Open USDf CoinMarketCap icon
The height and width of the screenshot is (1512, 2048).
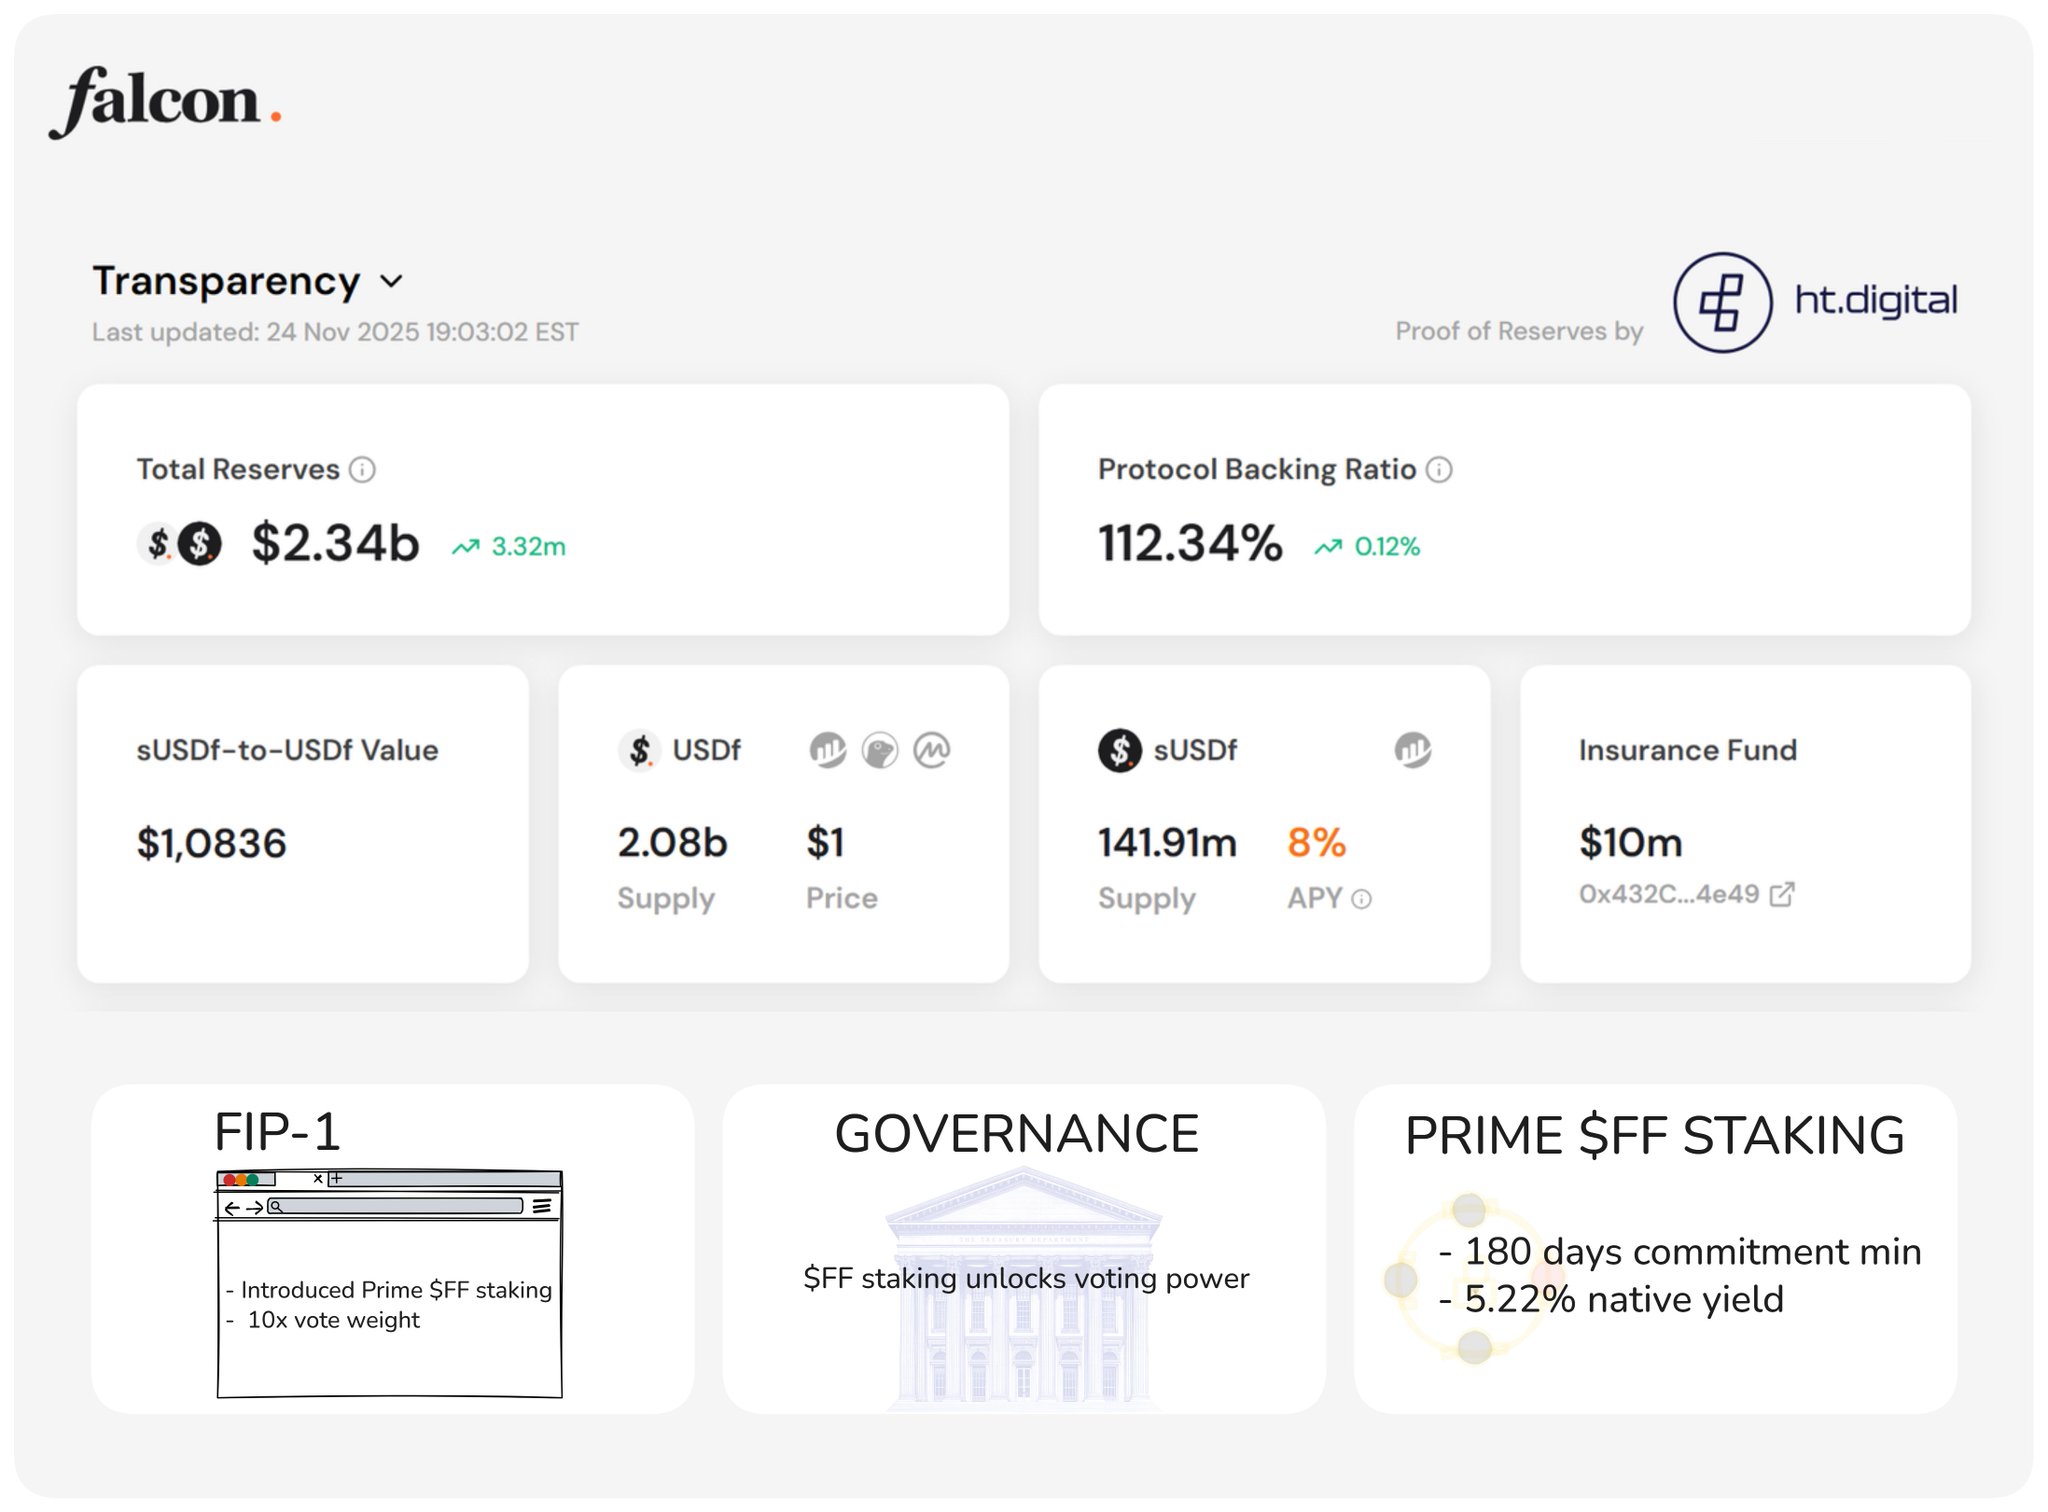click(932, 750)
